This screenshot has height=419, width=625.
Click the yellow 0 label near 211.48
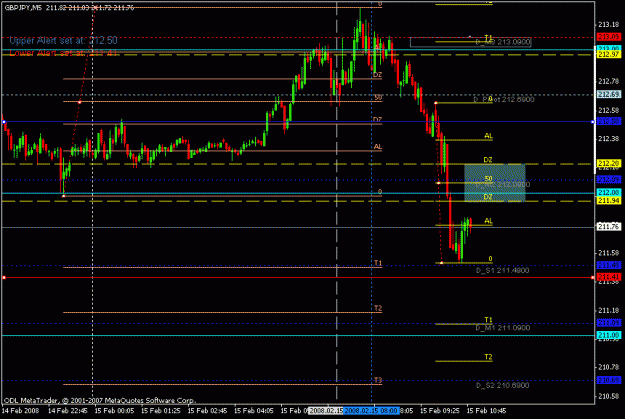point(490,259)
